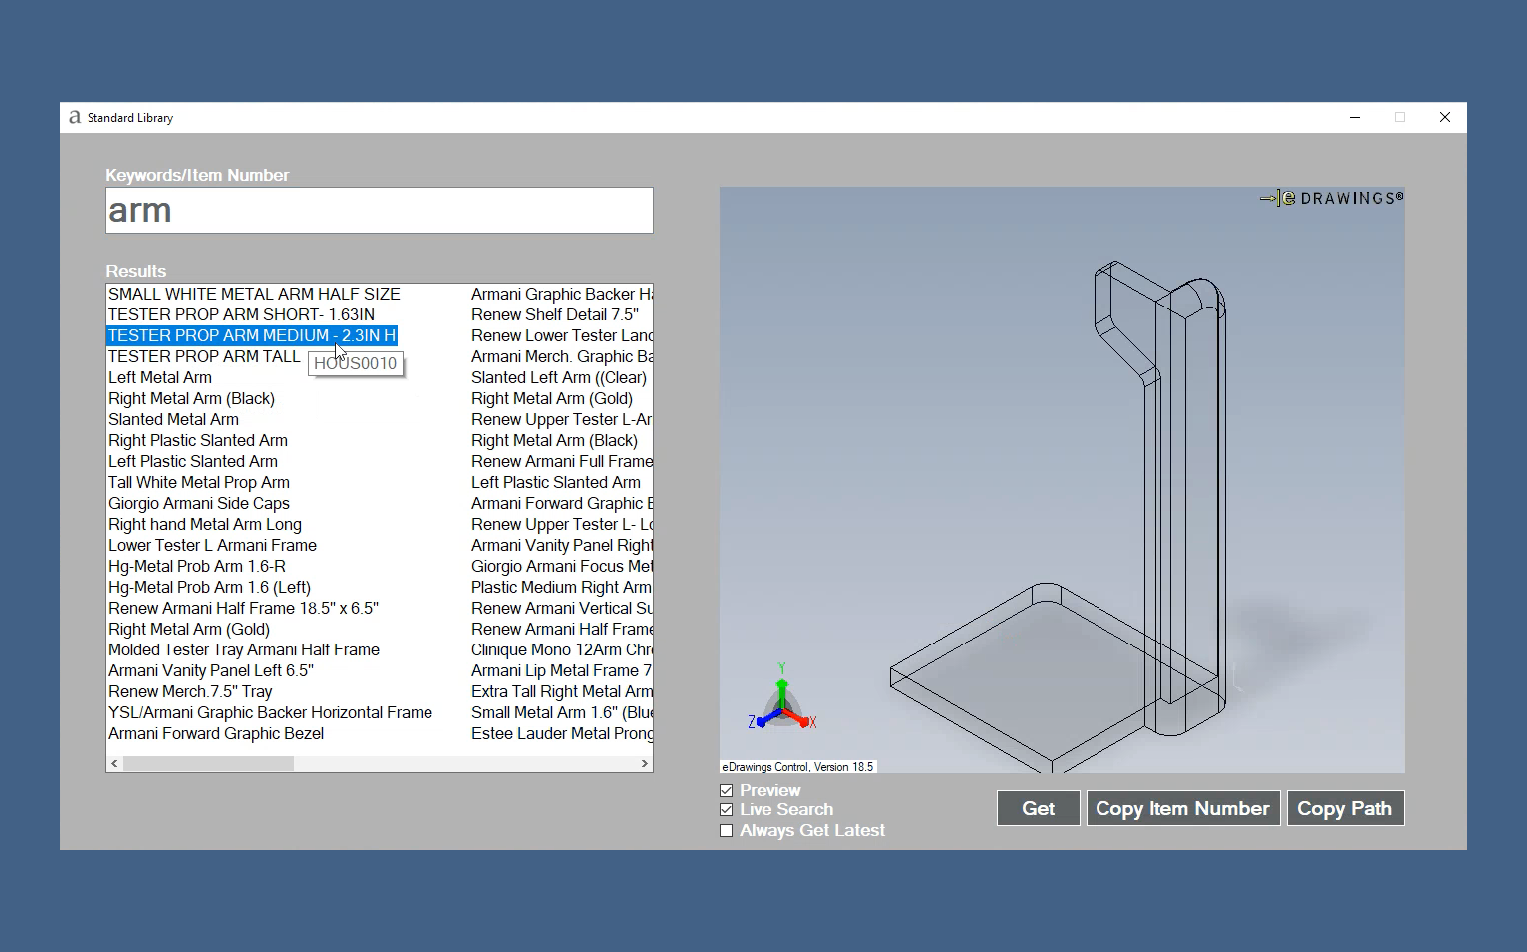Image resolution: width=1527 pixels, height=952 pixels.
Task: Click the horizontal scrollbar thumb below results
Action: coord(210,763)
